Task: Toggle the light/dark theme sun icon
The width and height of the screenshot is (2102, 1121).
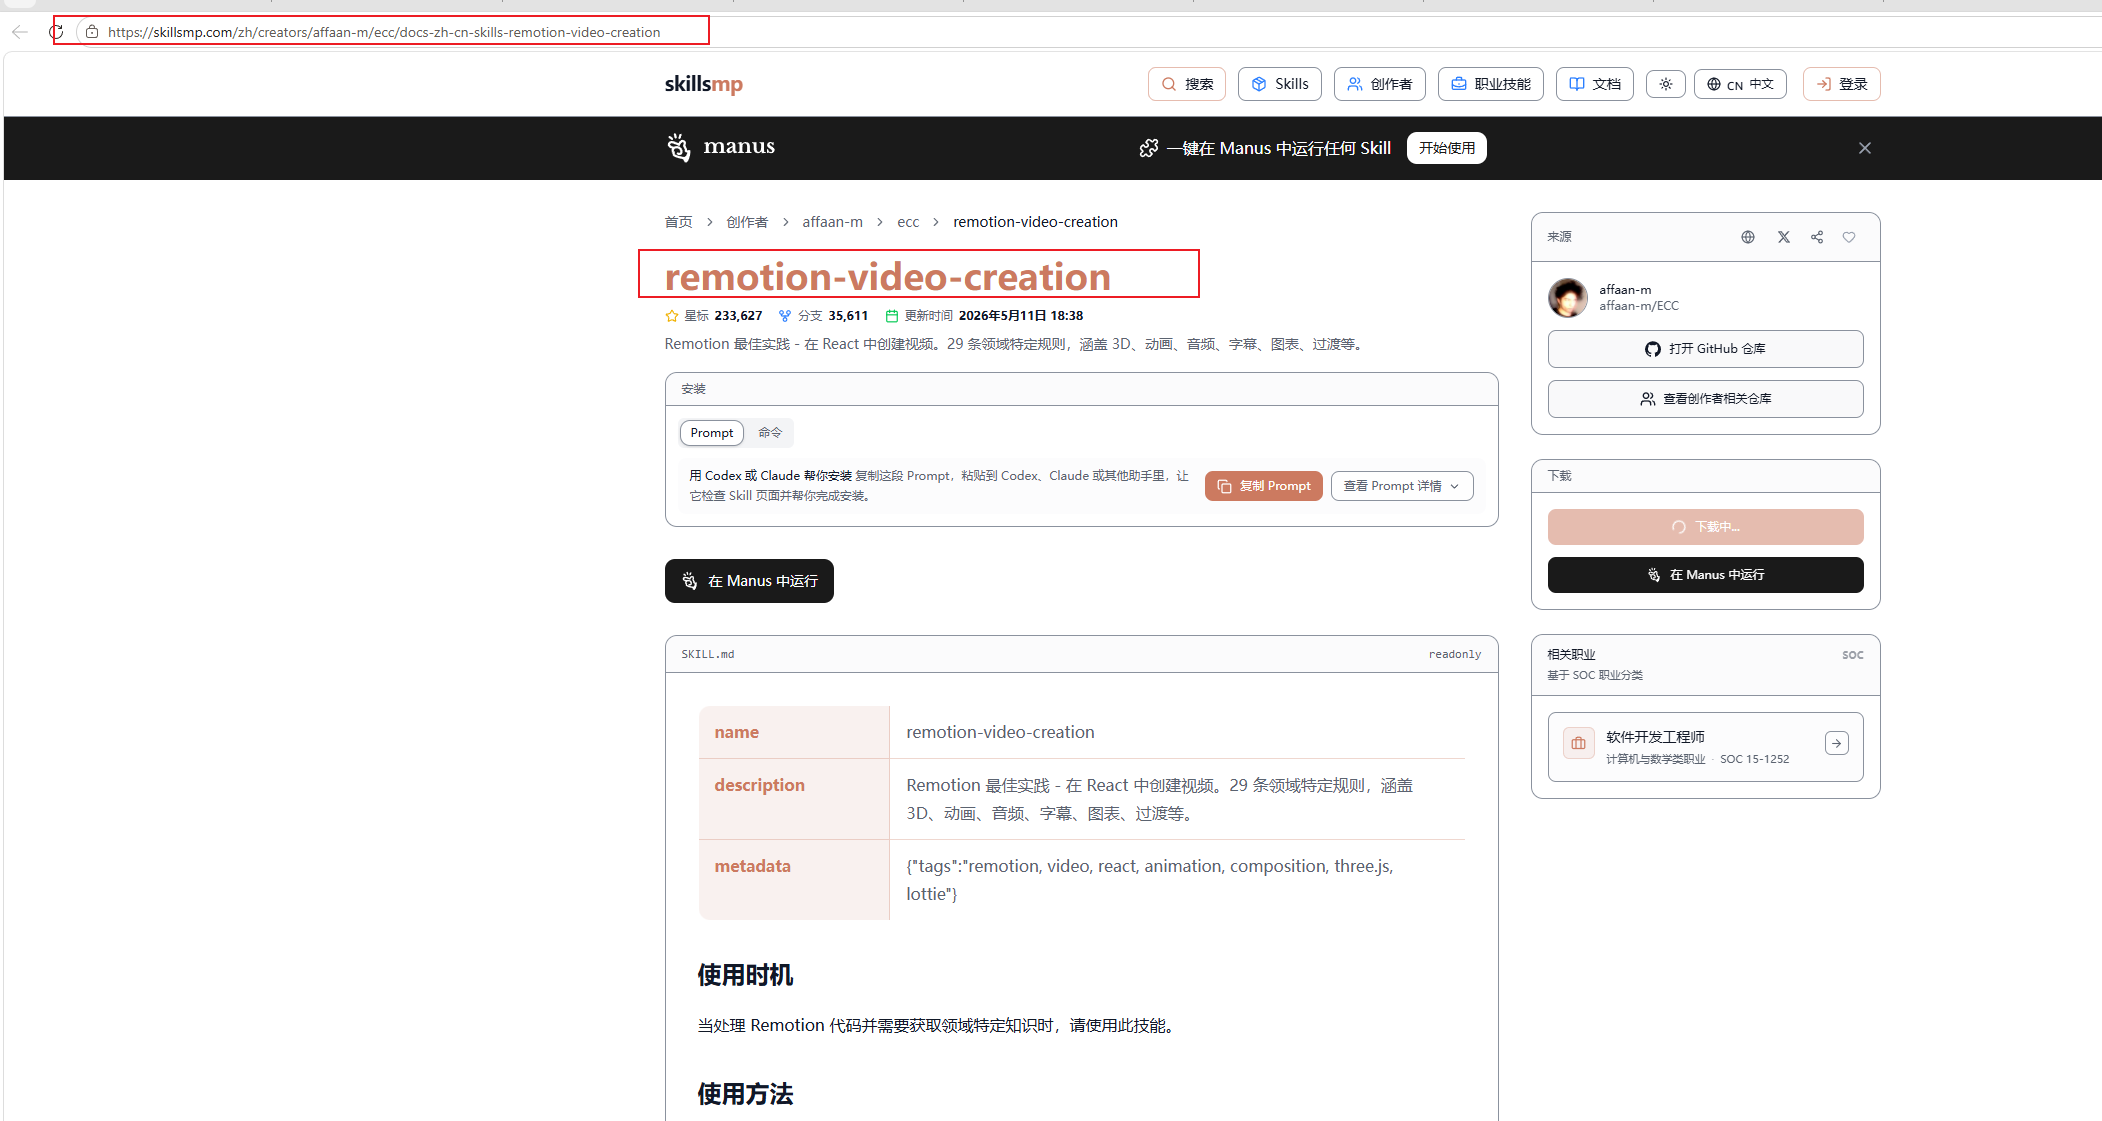Action: click(x=1666, y=84)
